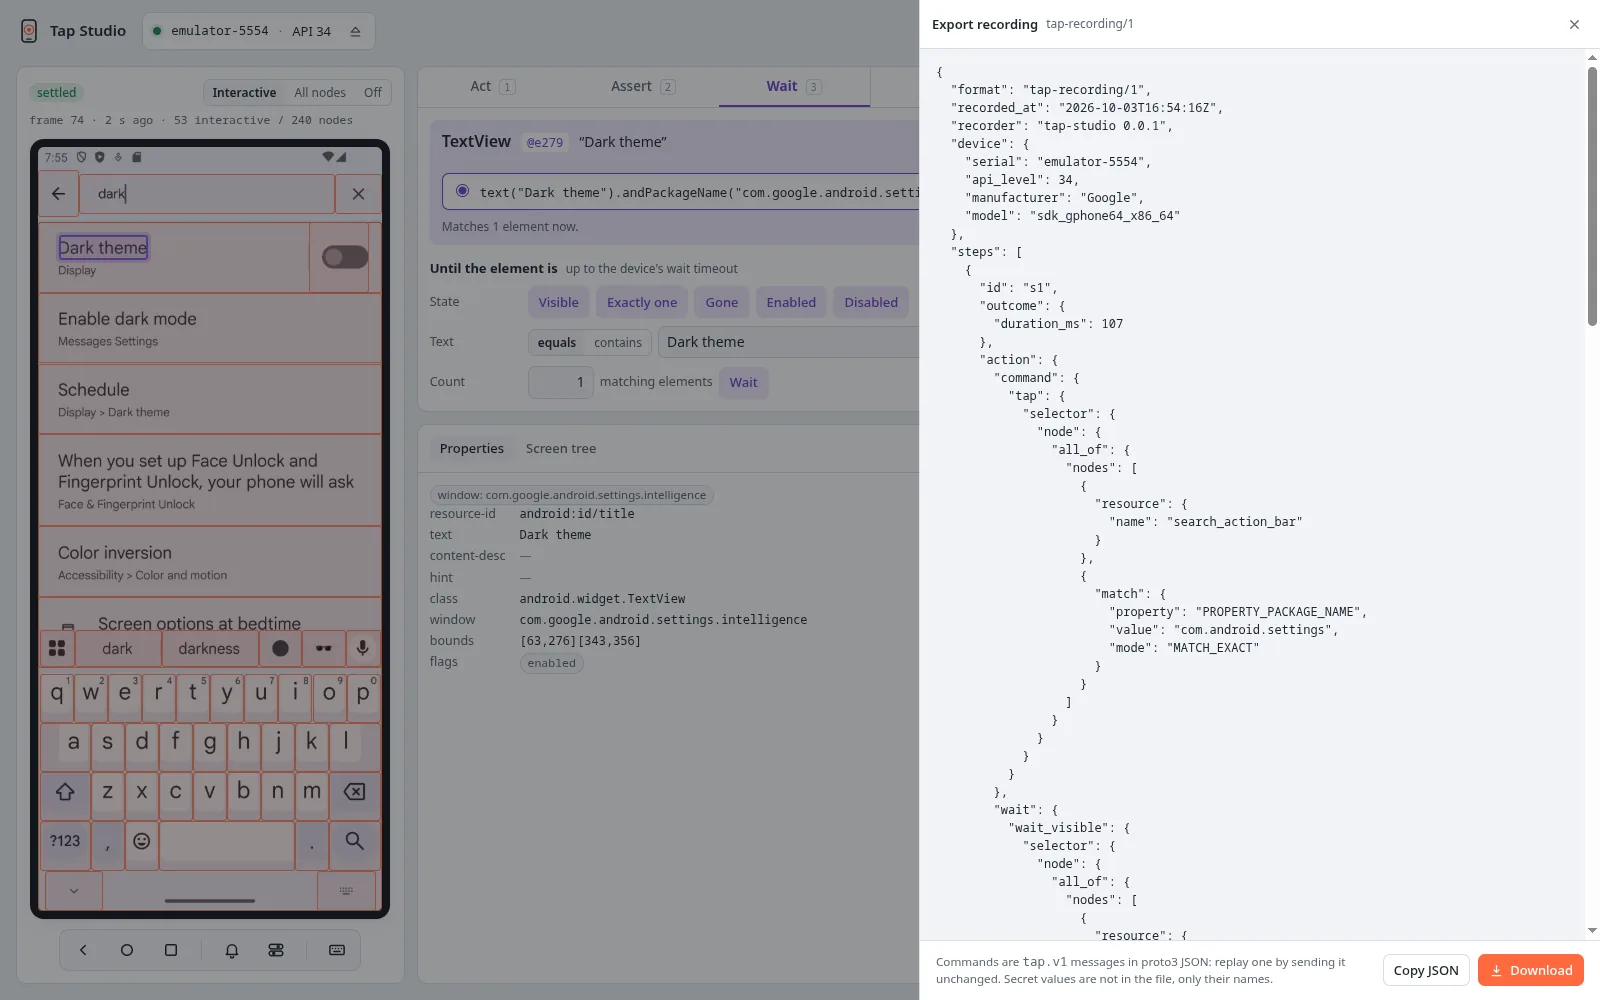Click the Count number field
Screen dimensions: 1600x1000
coord(561,382)
